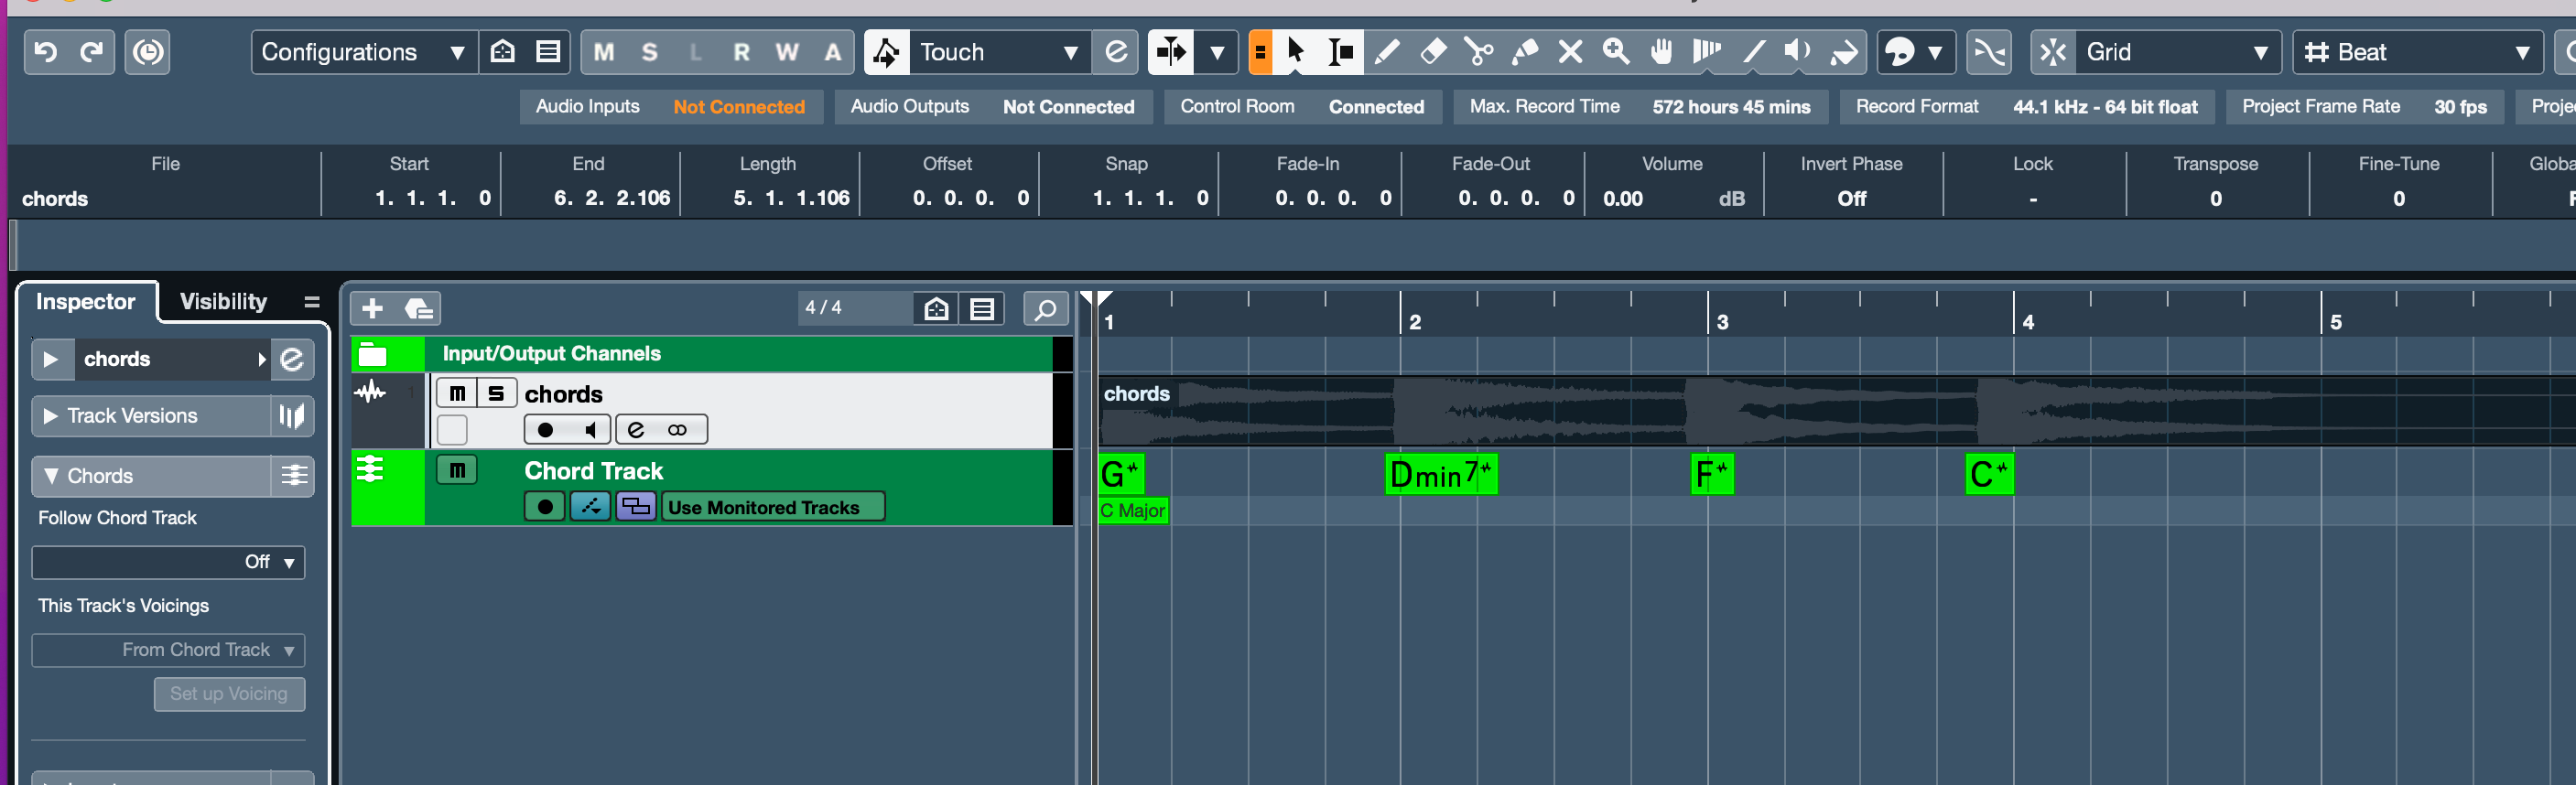2576x785 pixels.
Task: Select the Dmin7 chord event
Action: tap(1440, 474)
